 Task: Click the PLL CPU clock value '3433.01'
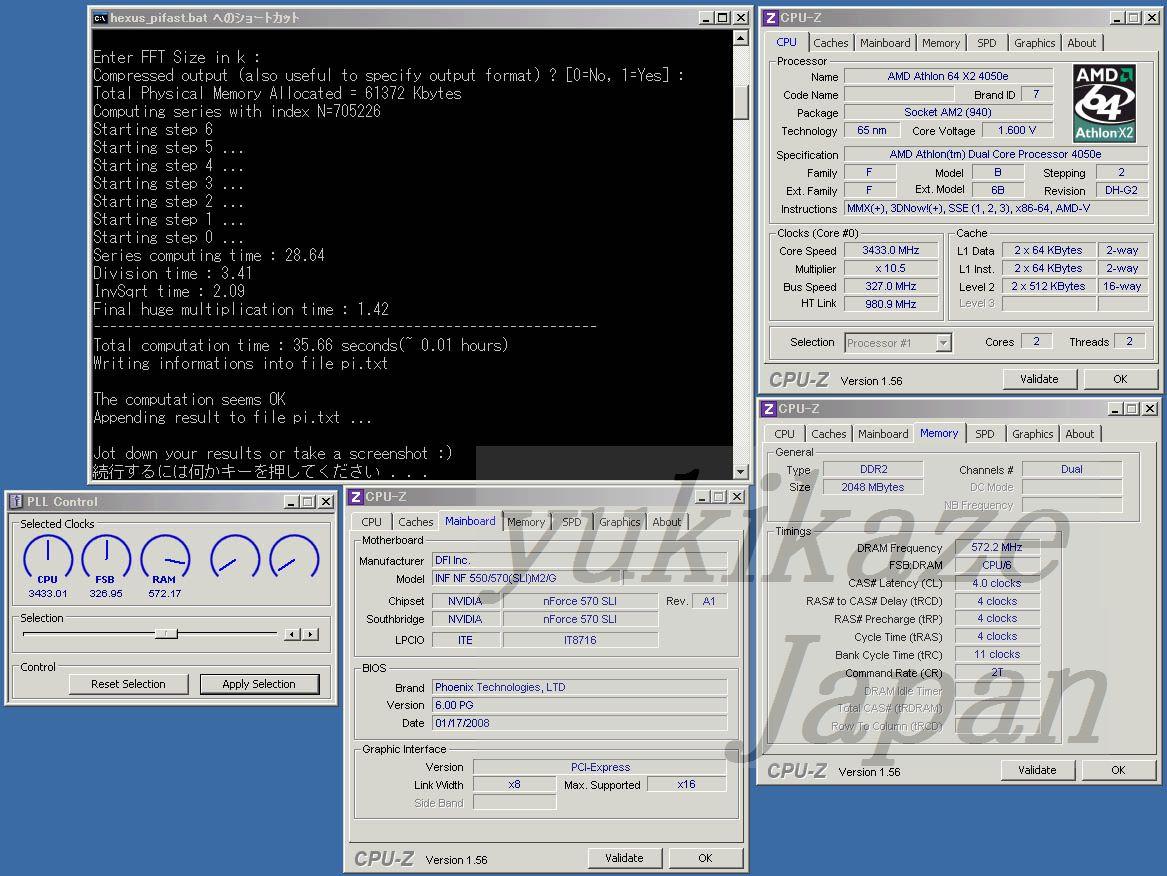click(x=48, y=594)
